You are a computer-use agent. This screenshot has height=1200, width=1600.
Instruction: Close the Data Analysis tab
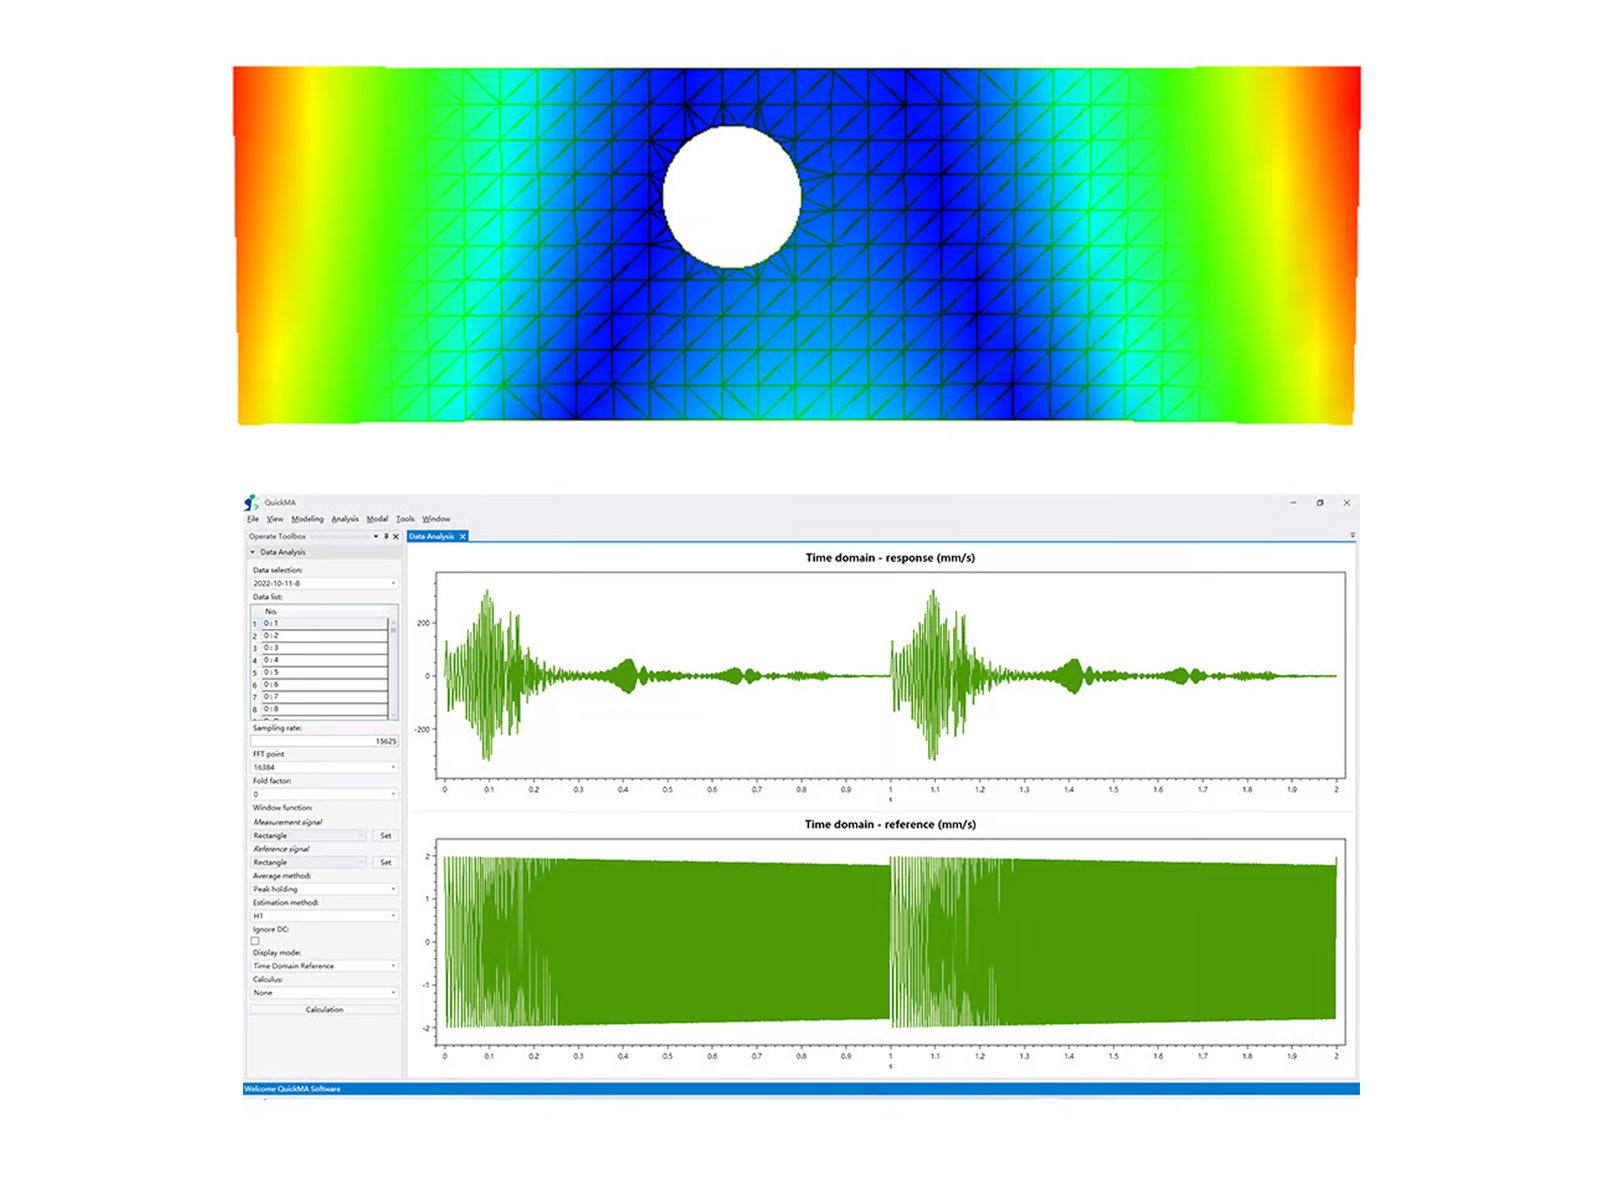pyautogui.click(x=463, y=537)
